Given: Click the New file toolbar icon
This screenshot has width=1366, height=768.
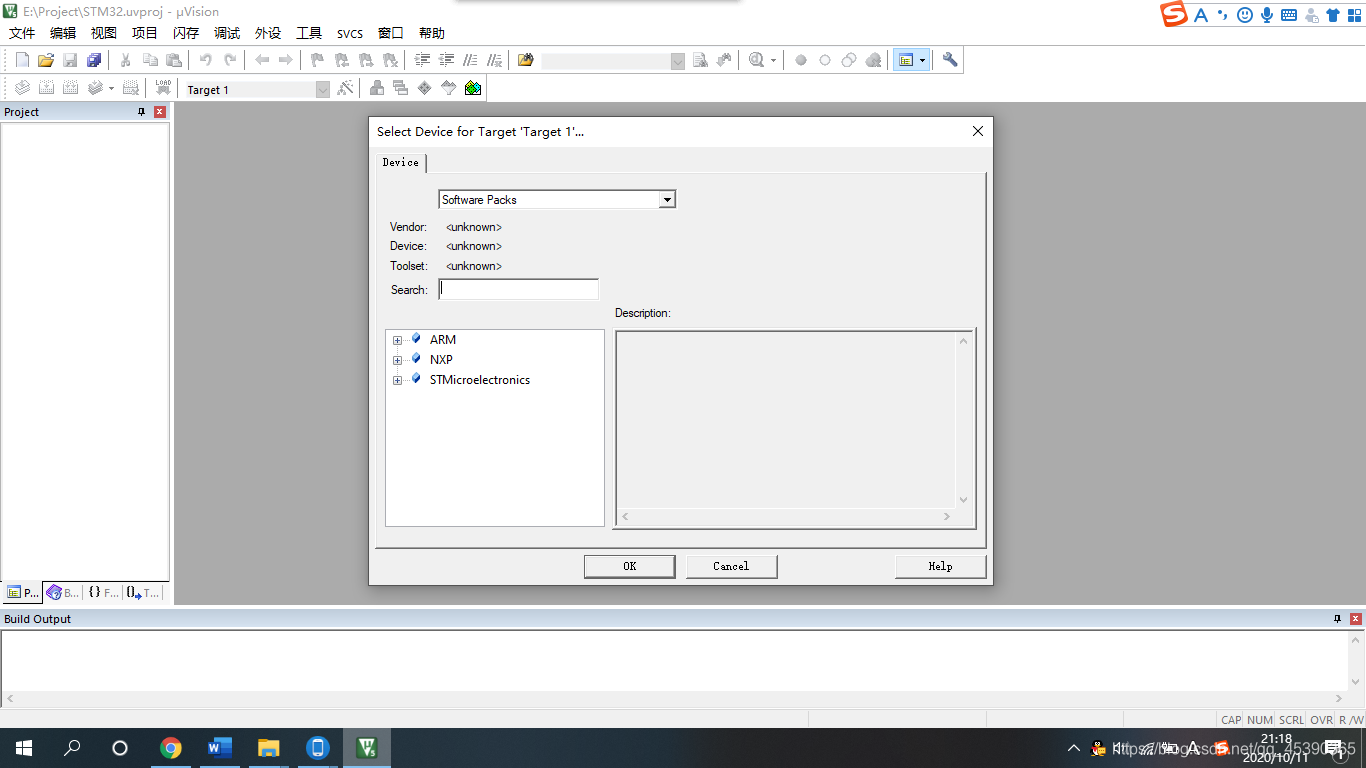Looking at the screenshot, I should tap(22, 60).
